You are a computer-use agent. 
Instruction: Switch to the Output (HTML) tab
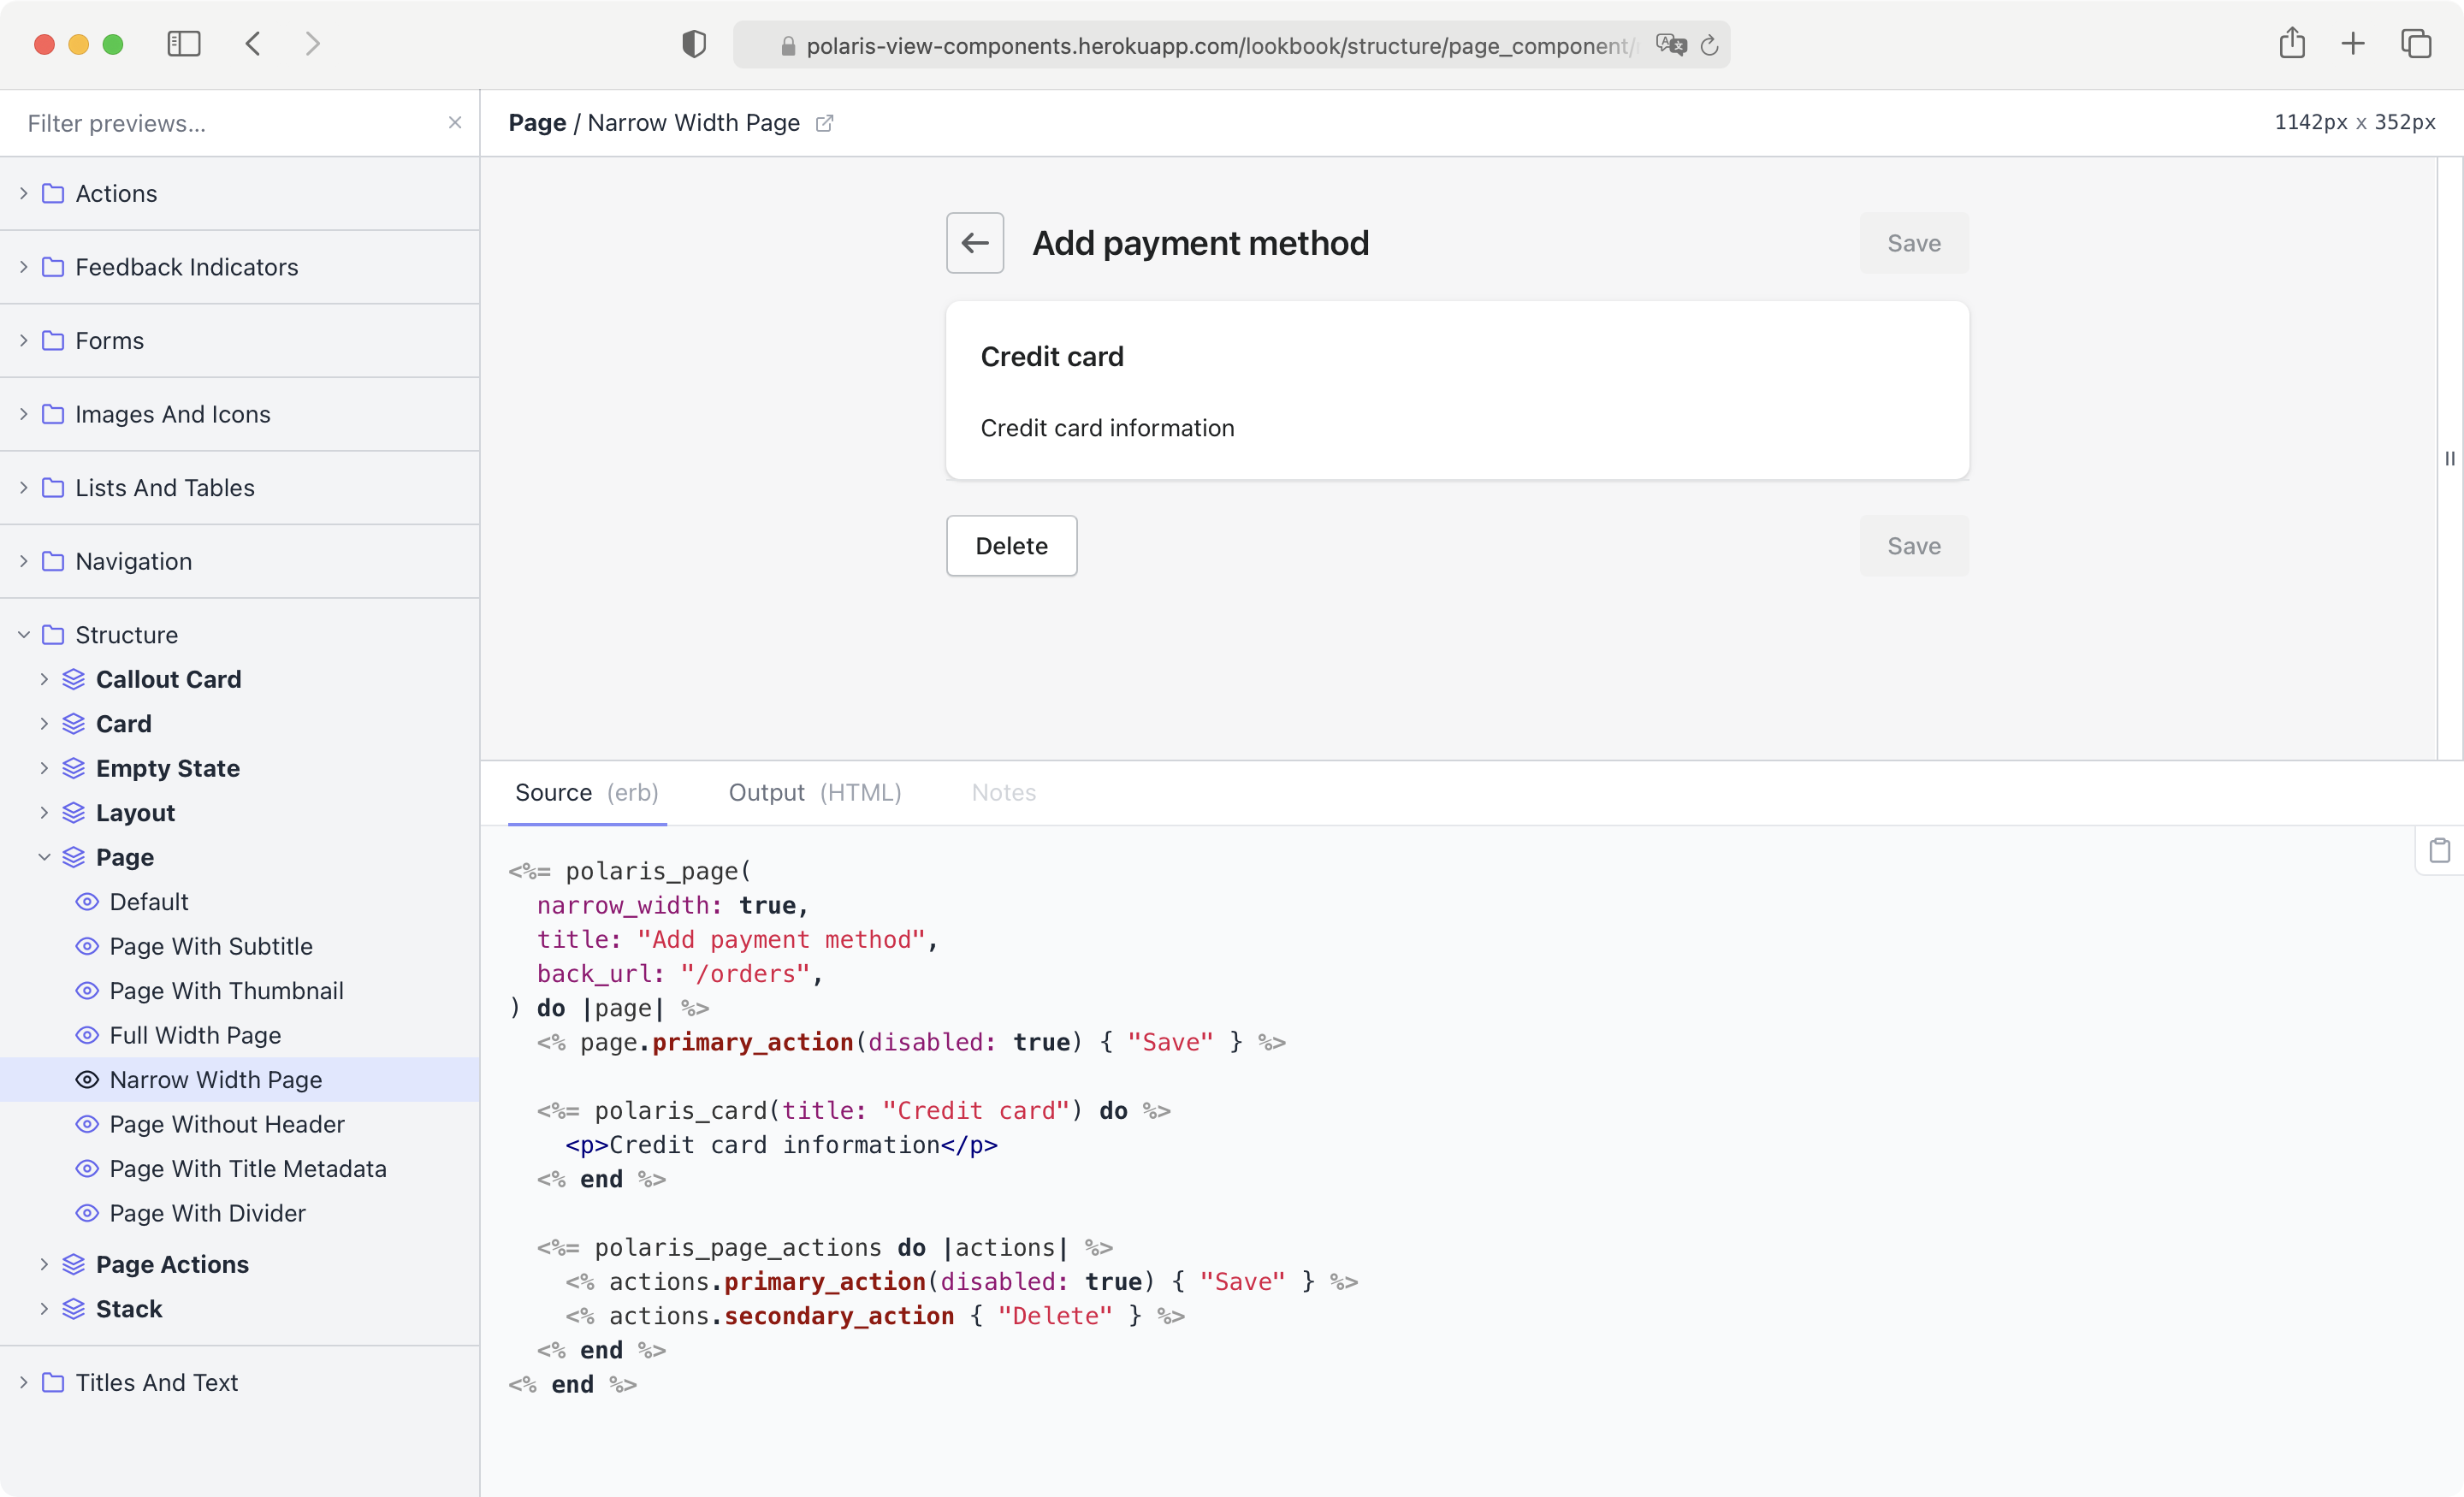(x=815, y=792)
